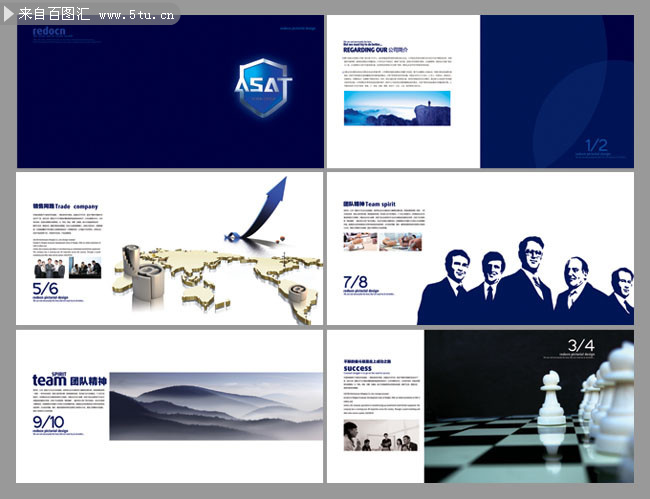The width and height of the screenshot is (650, 499).
Task: Click the ASAT shield logo
Action: click(x=263, y=88)
